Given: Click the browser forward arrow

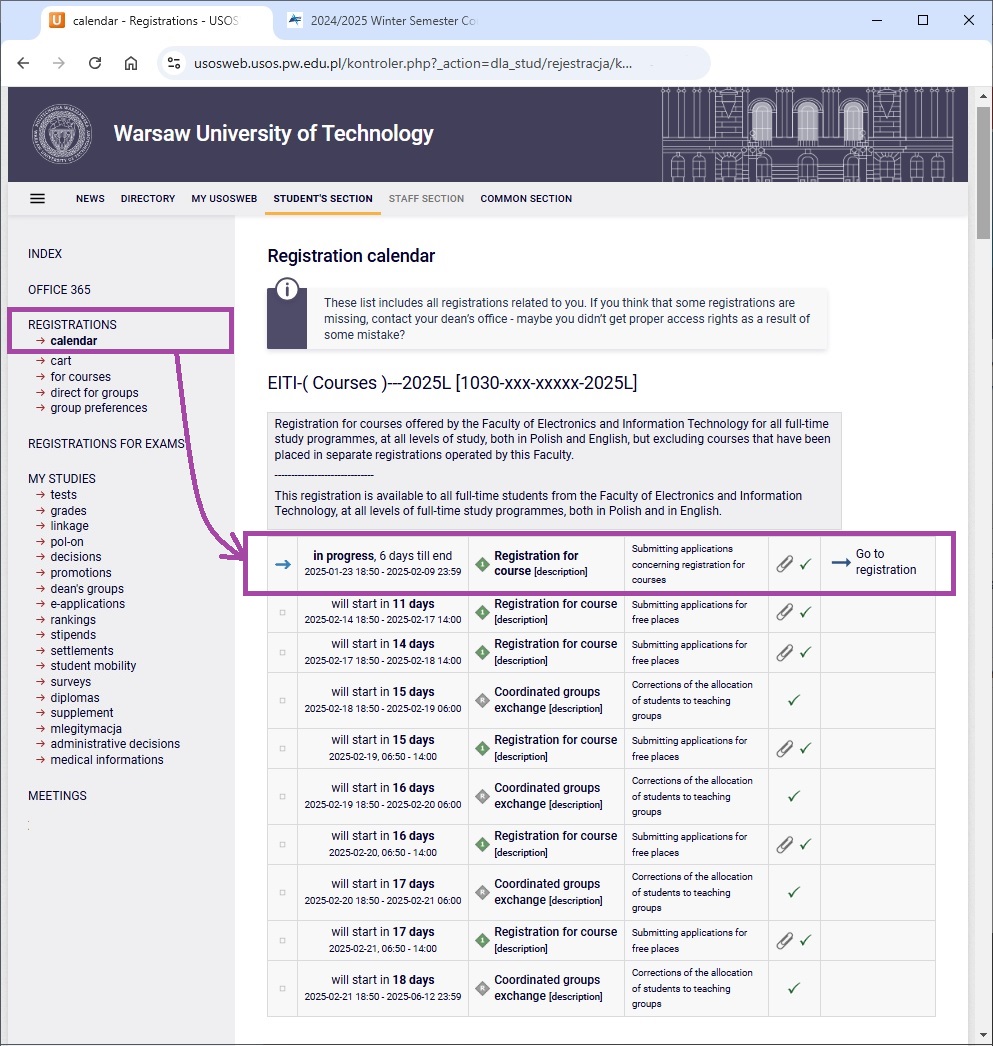Looking at the screenshot, I should (59, 63).
